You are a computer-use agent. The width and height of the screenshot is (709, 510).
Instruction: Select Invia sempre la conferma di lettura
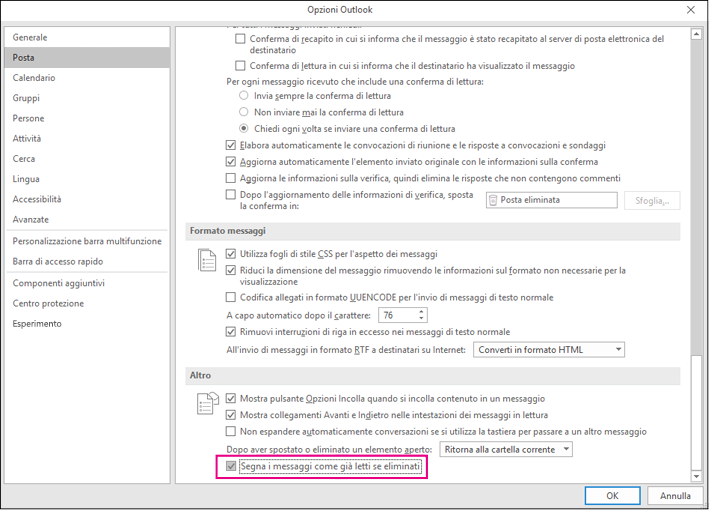[x=244, y=95]
